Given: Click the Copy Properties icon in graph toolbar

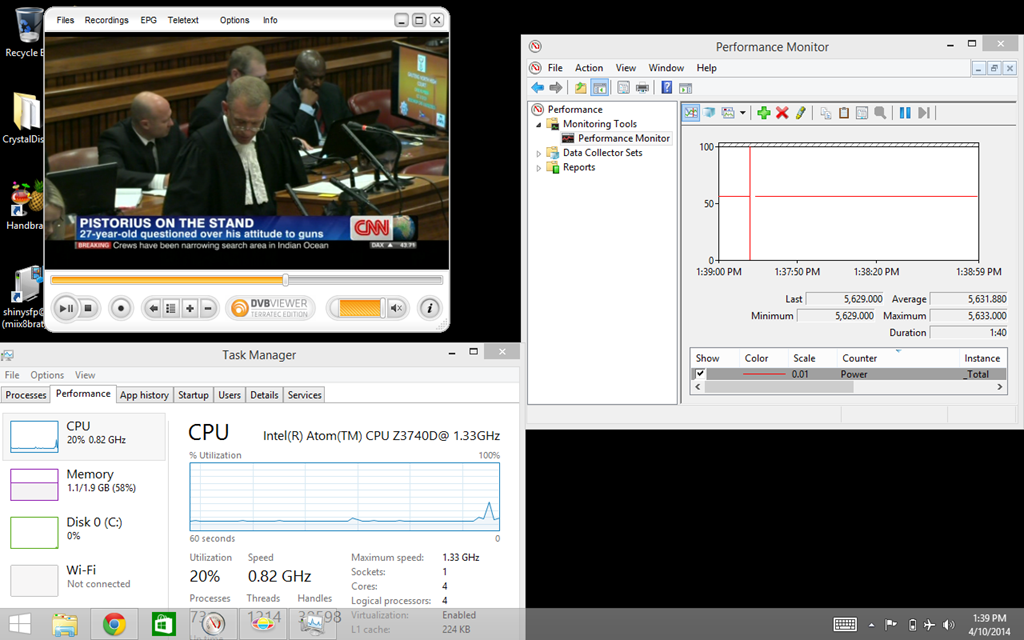Looking at the screenshot, I should [x=825, y=113].
